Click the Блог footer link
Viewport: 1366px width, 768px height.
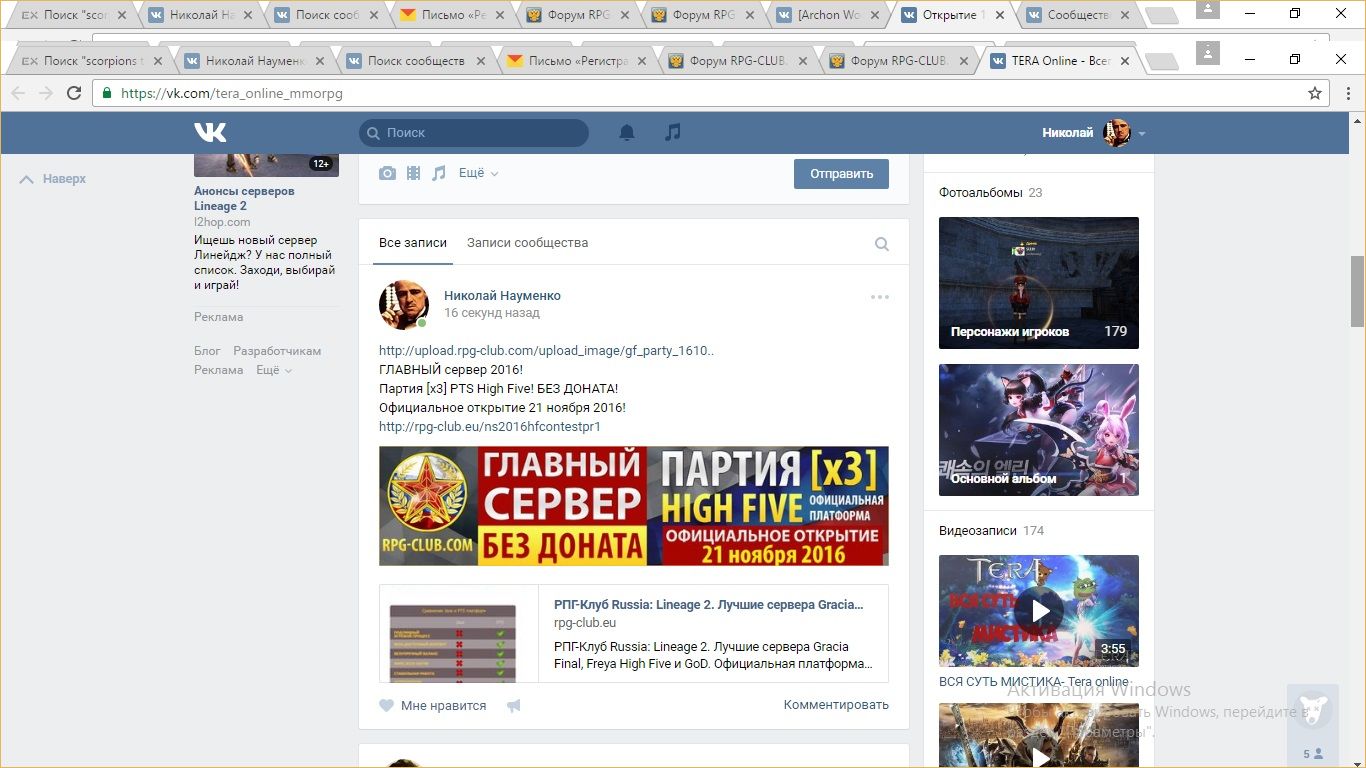[x=207, y=351]
